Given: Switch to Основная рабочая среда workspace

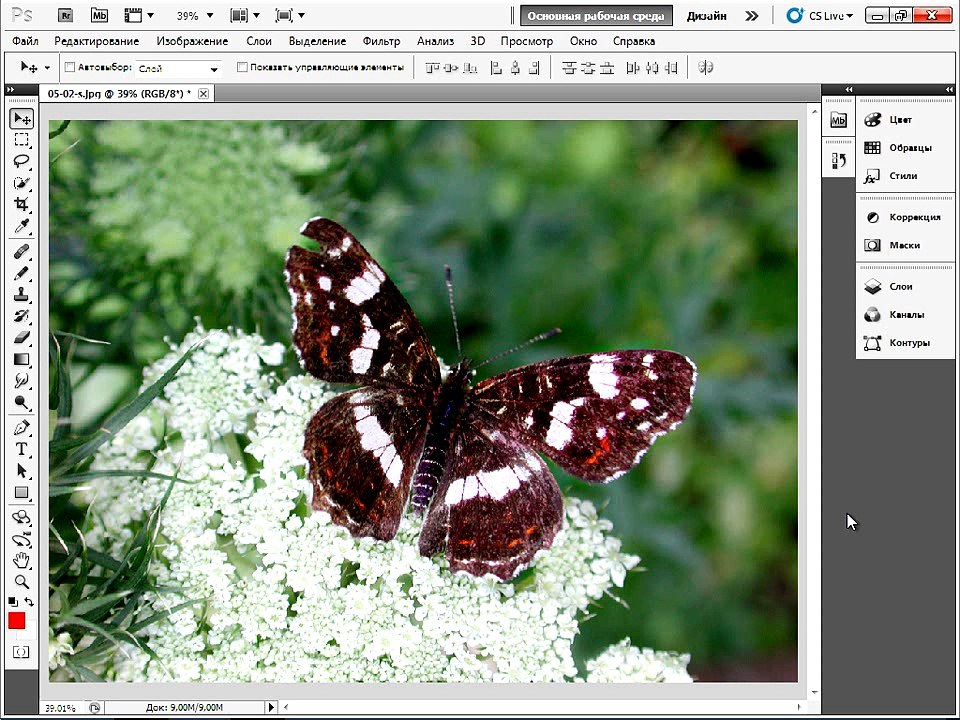Looking at the screenshot, I should (596, 16).
